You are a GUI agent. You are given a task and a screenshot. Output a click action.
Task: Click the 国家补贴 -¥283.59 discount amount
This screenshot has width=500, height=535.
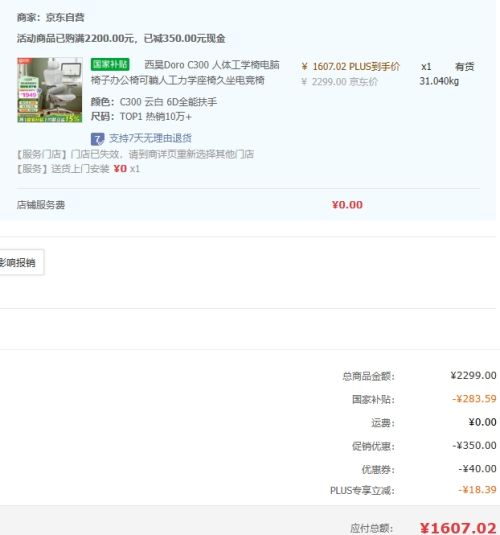pyautogui.click(x=474, y=399)
